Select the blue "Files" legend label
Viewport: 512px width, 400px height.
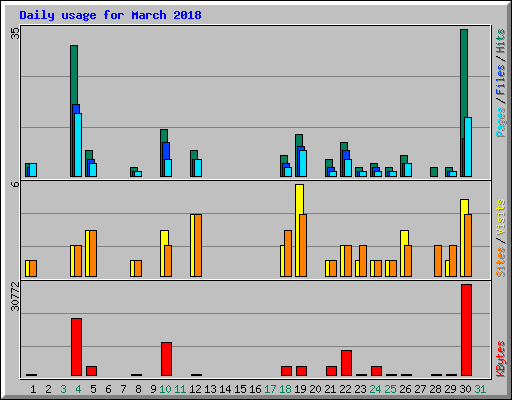click(500, 79)
